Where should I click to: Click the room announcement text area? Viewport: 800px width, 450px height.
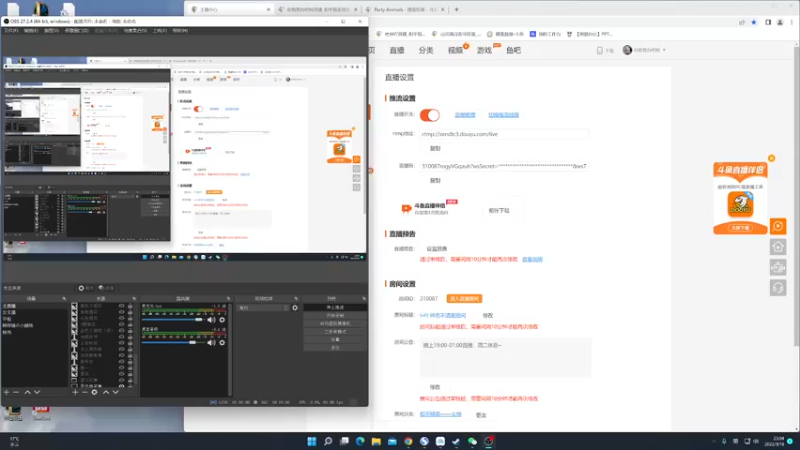506,357
